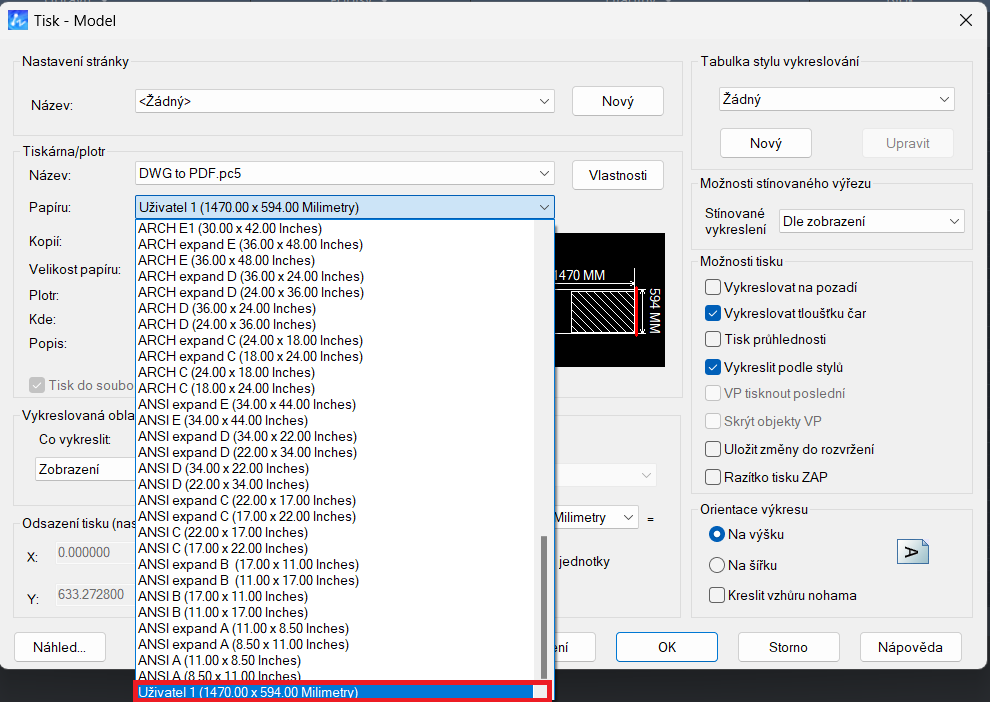Choose ARCH D (24.00 x 36.00 Inches)
The image size is (990, 702).
pos(226,324)
